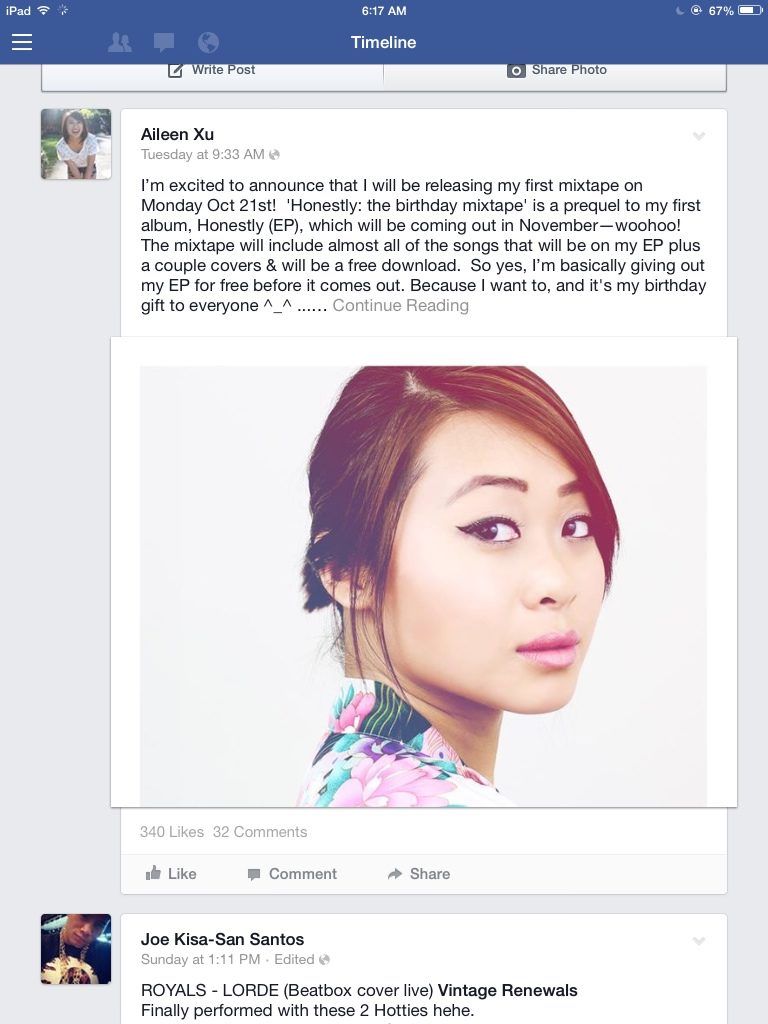Open the mixtape portrait photo
Screen dimensions: 768x1024
[423, 586]
